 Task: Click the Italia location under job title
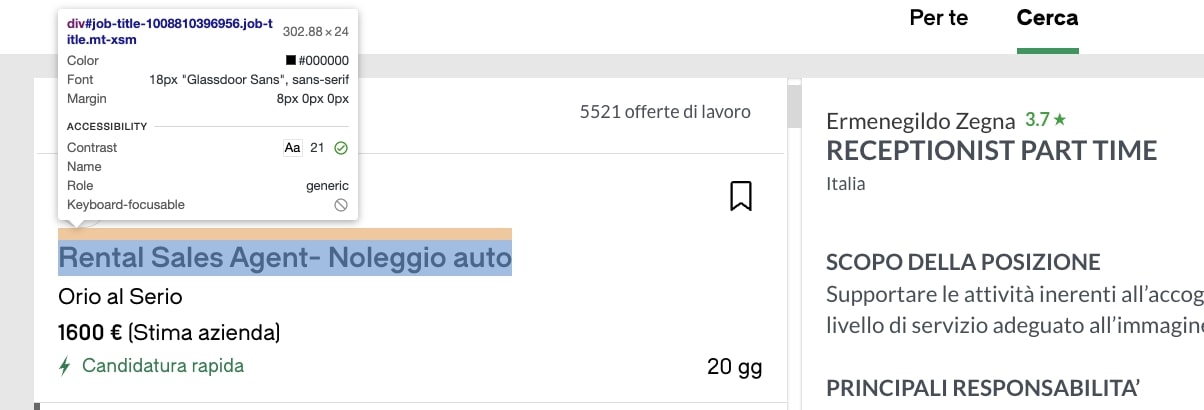tap(845, 184)
